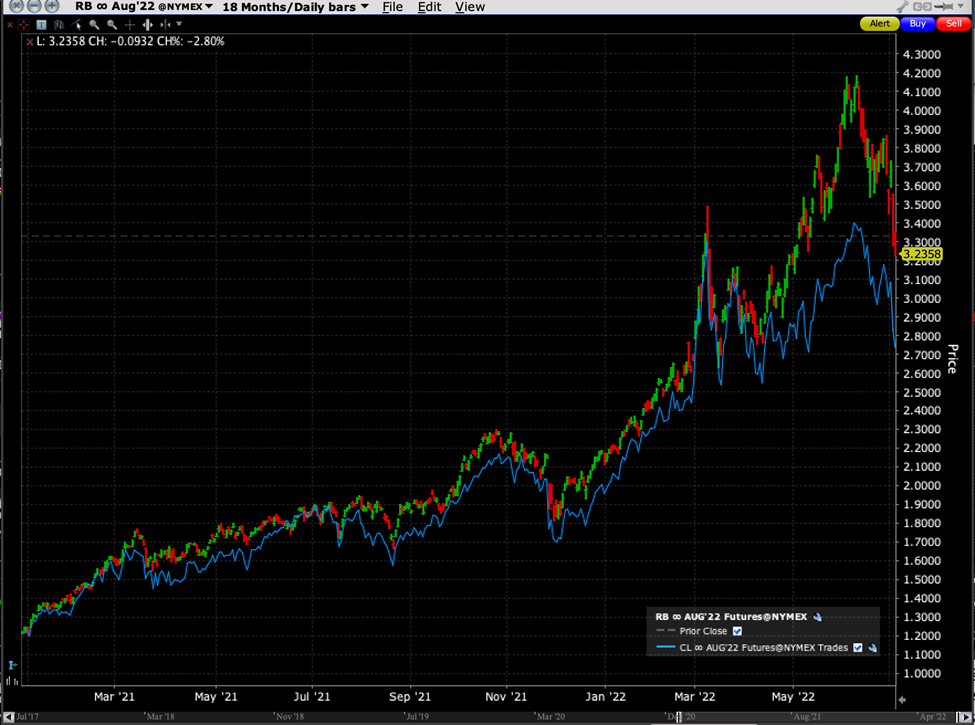
Task: Click the yellow 3.2358 last price label
Action: tap(921, 254)
